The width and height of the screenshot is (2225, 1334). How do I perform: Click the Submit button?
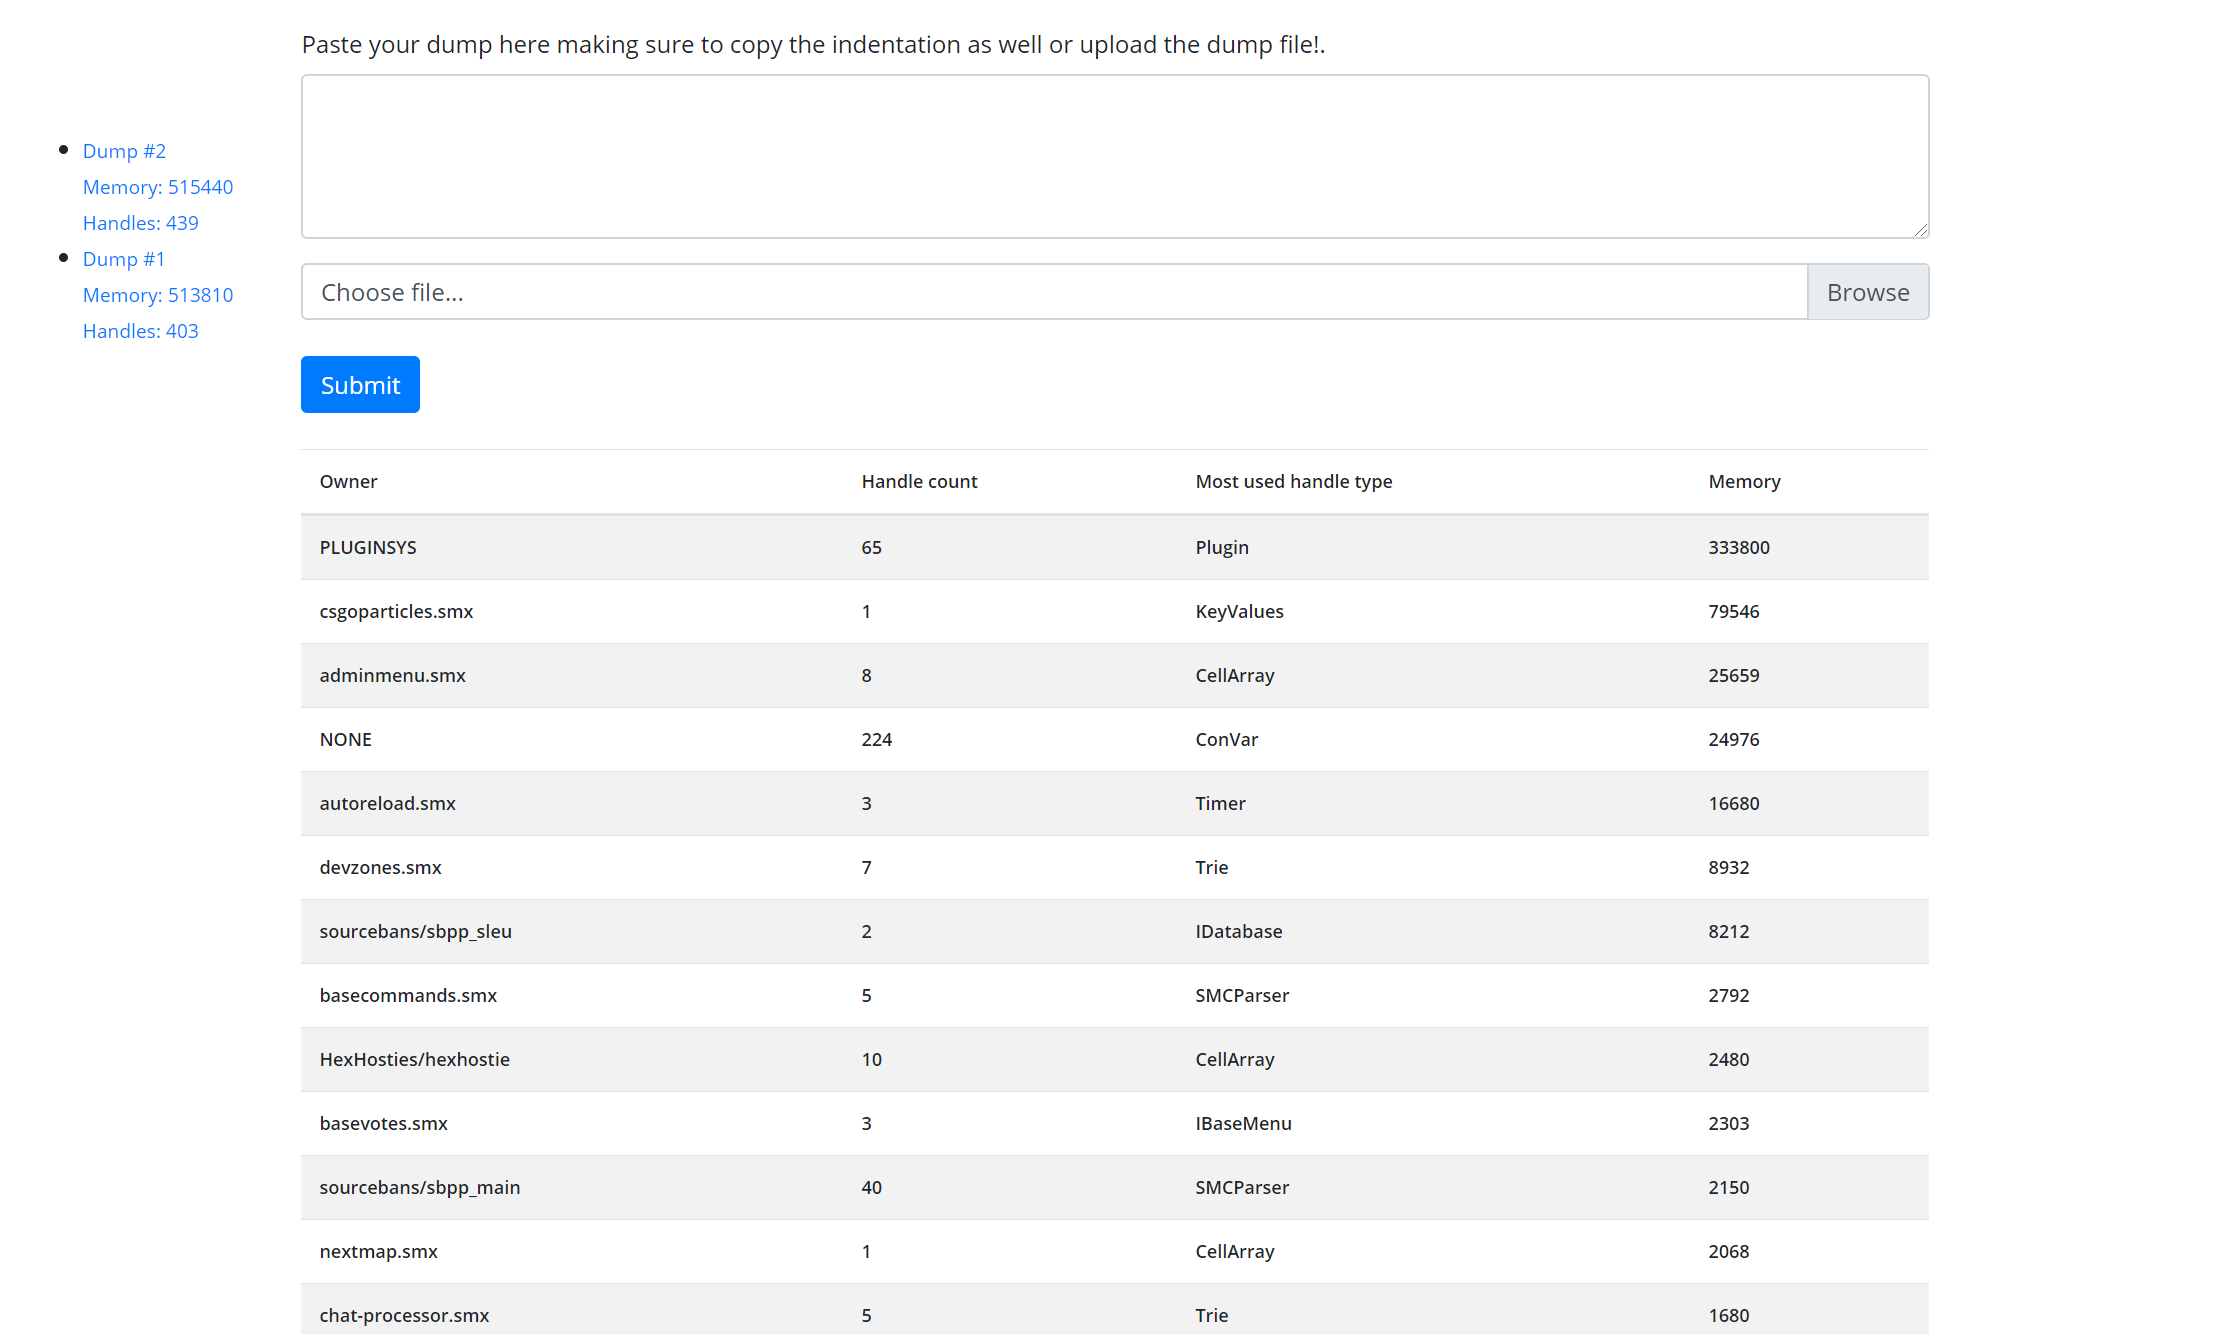(360, 385)
